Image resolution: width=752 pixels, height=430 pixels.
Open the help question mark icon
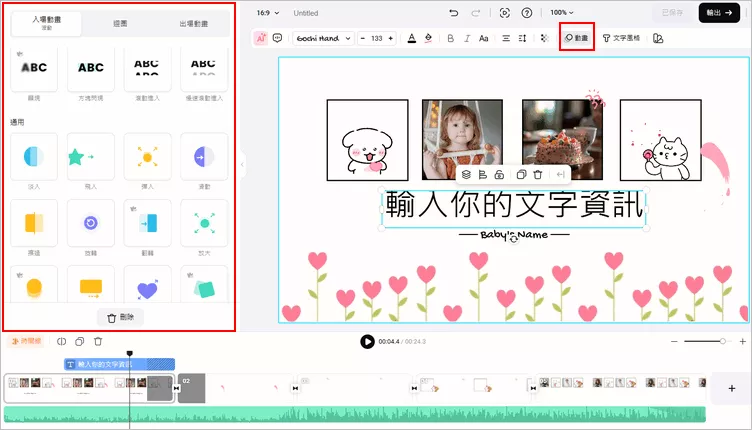coord(527,13)
